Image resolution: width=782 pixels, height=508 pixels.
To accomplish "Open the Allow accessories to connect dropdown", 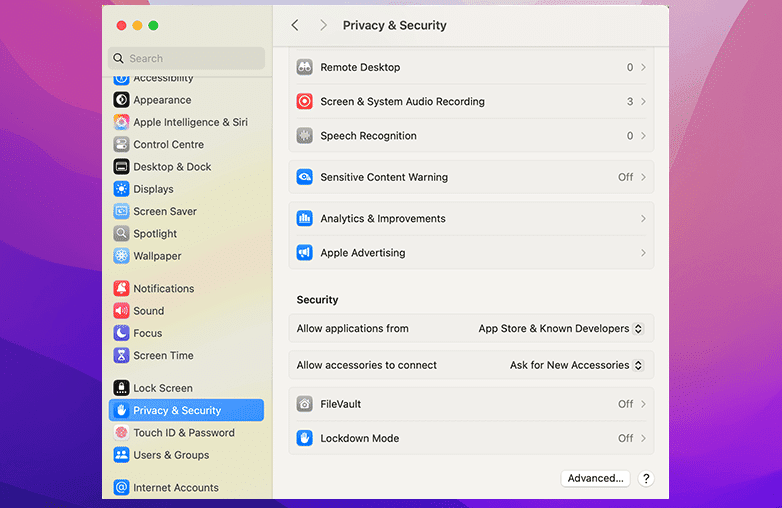I will pyautogui.click(x=577, y=365).
